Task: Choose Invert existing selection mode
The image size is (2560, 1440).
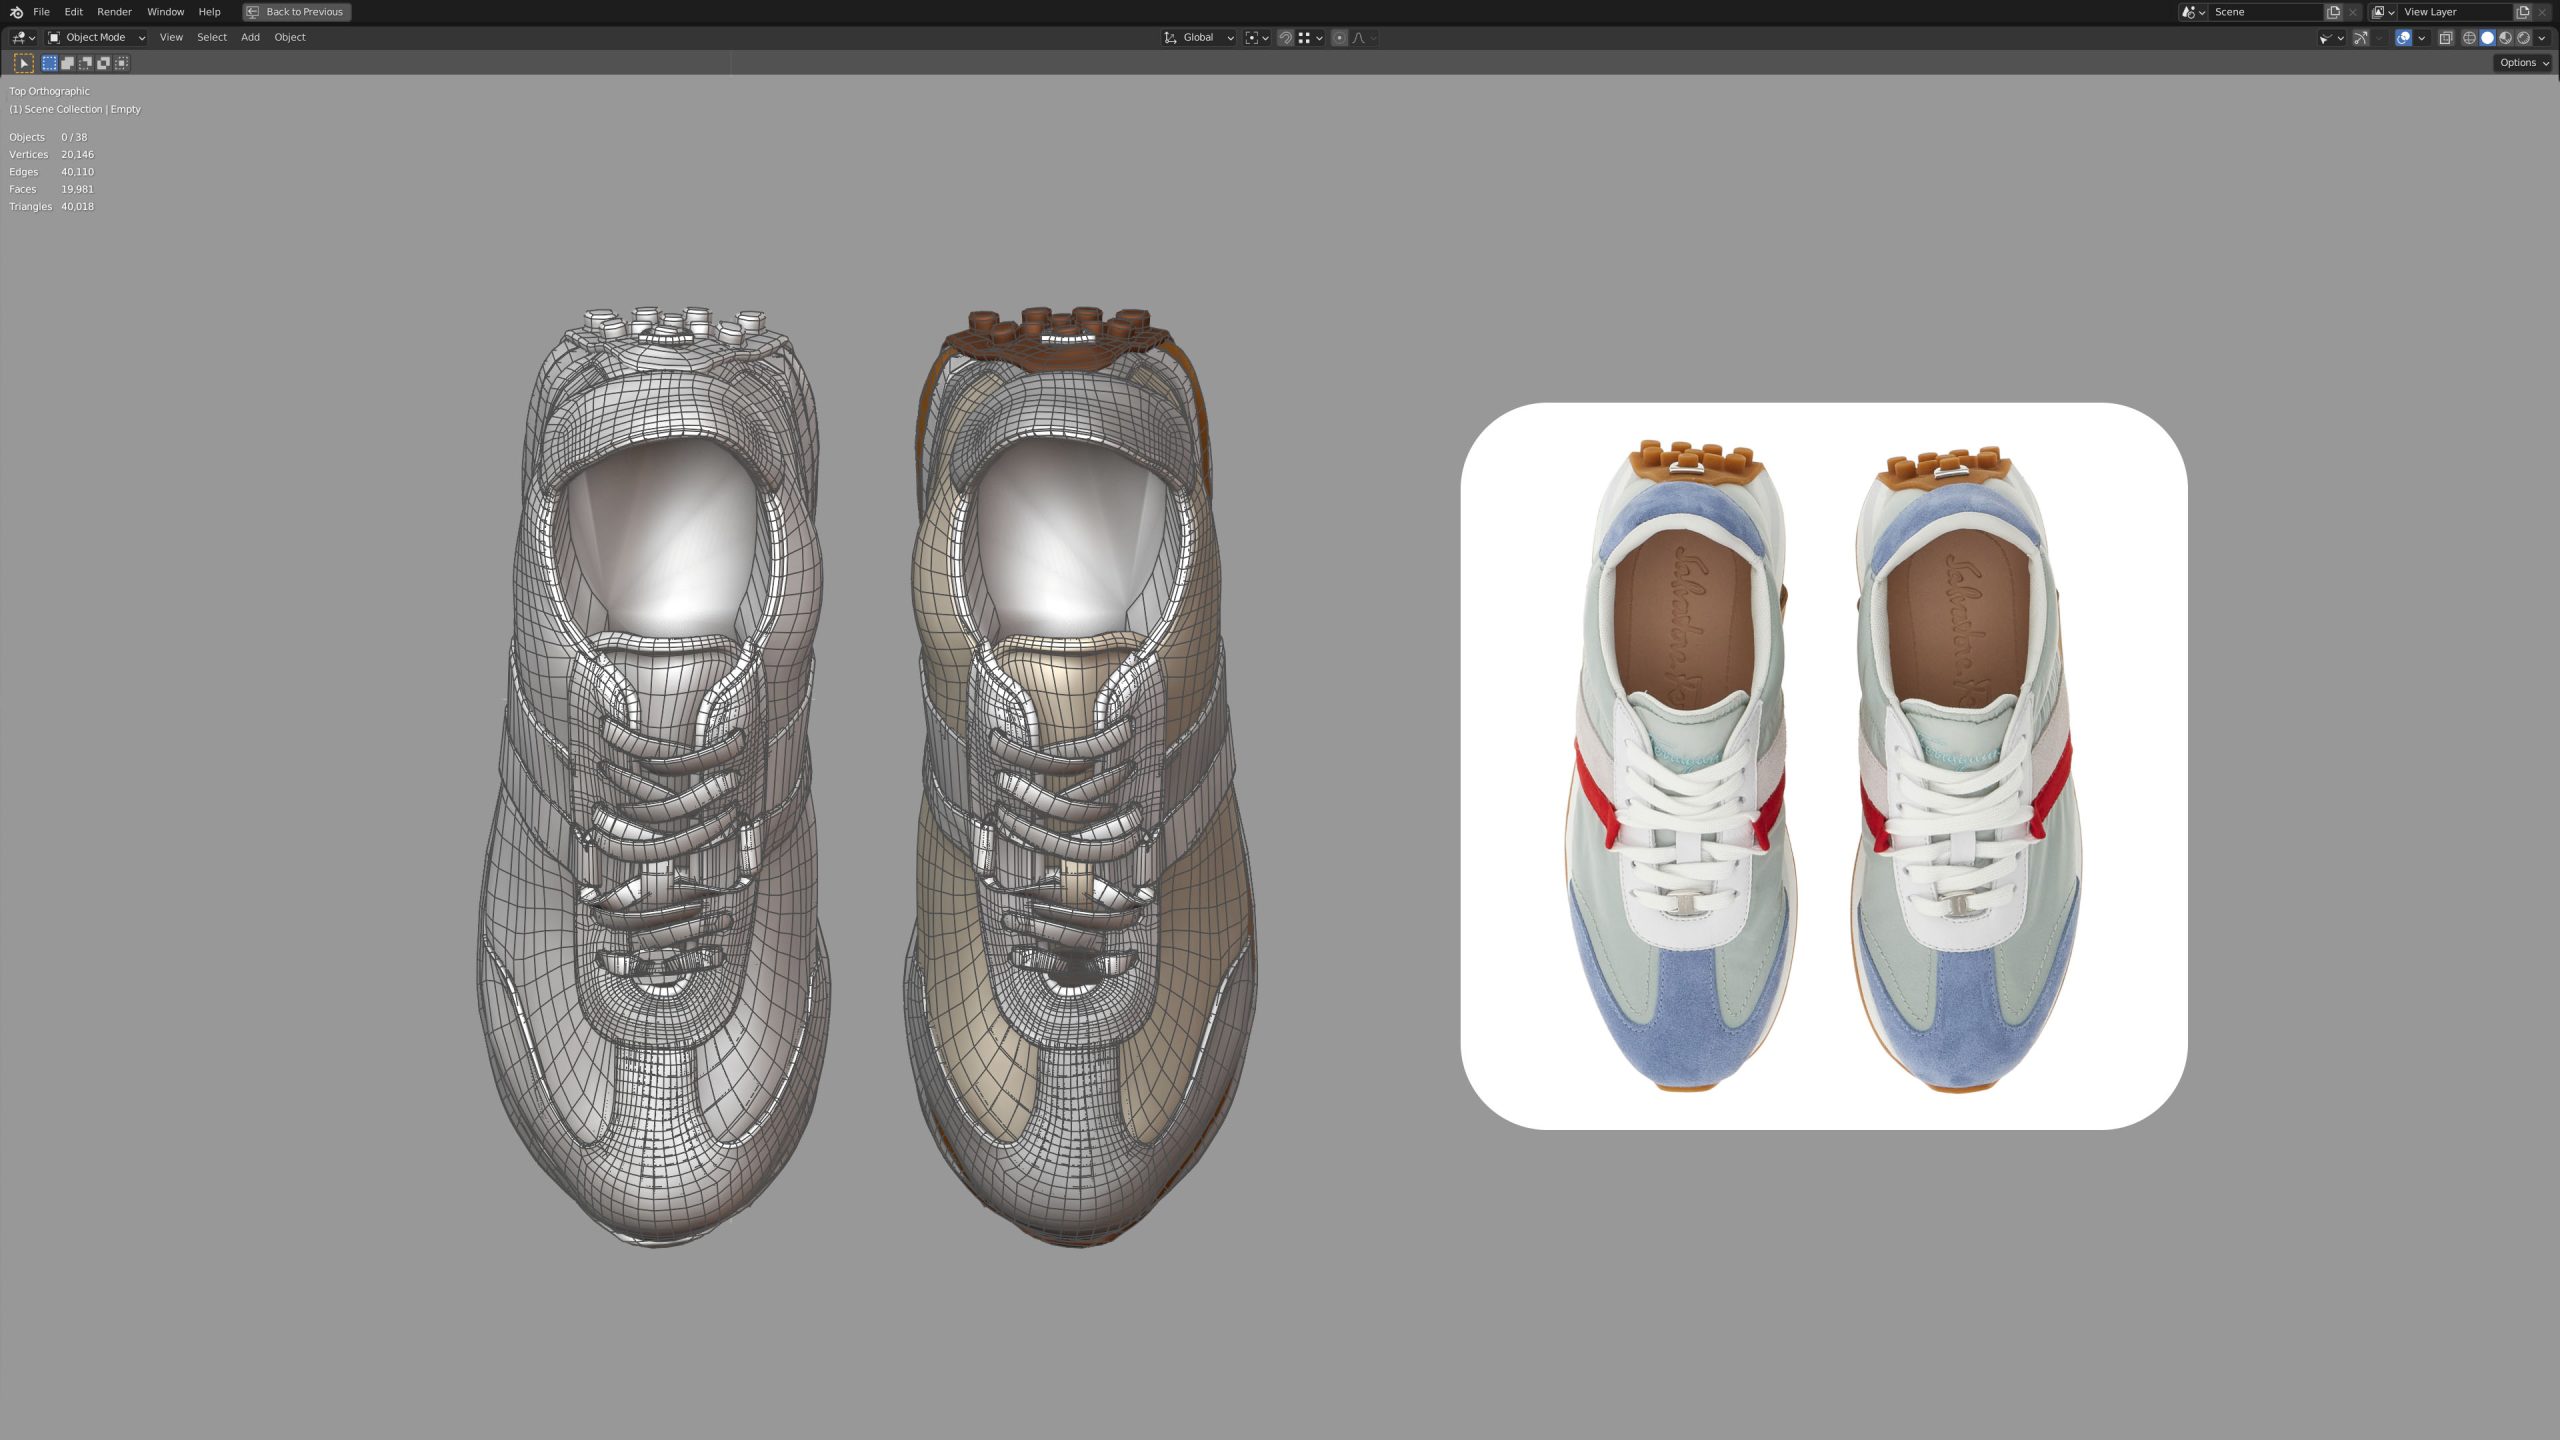Action: [103, 63]
